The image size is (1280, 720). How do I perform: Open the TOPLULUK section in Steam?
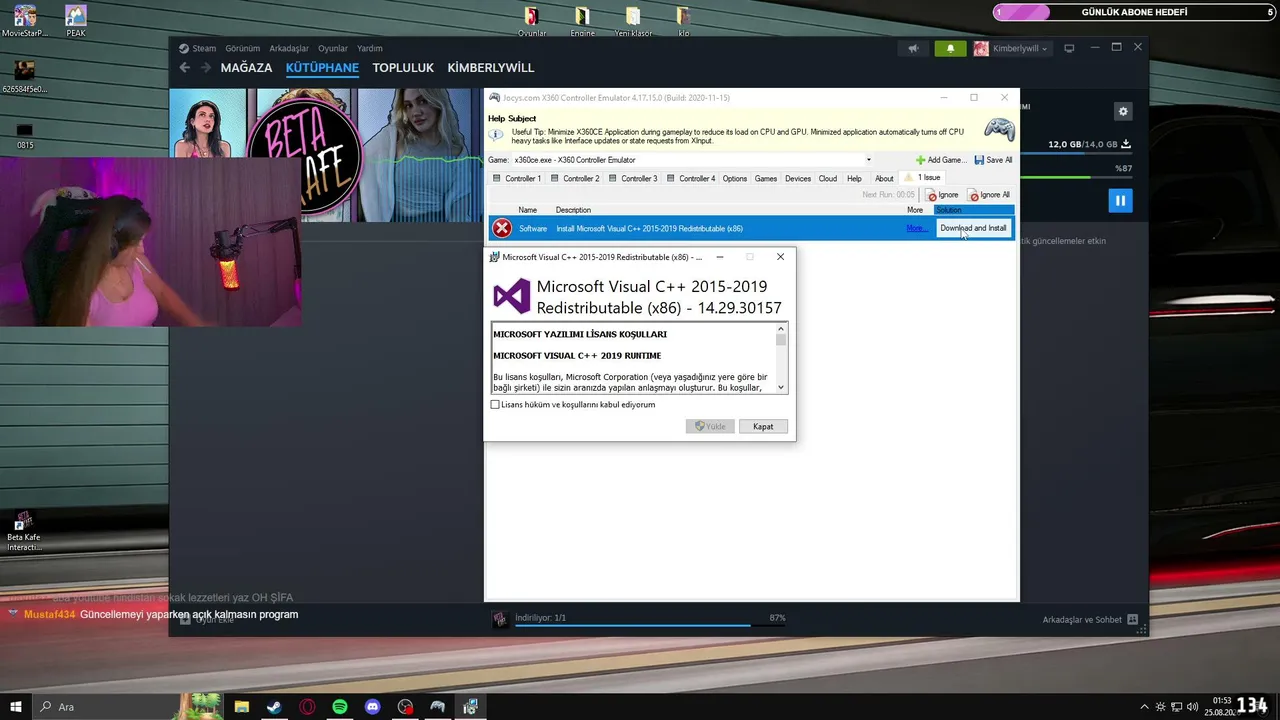(403, 68)
